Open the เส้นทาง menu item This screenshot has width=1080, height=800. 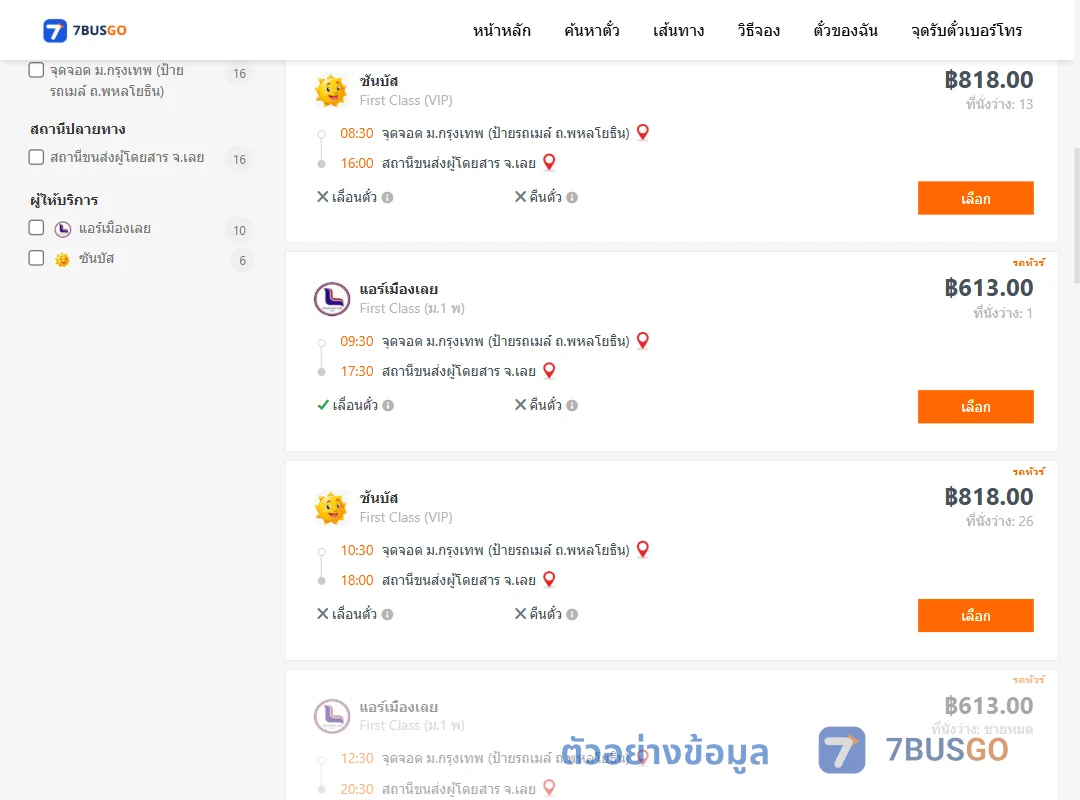tap(678, 30)
